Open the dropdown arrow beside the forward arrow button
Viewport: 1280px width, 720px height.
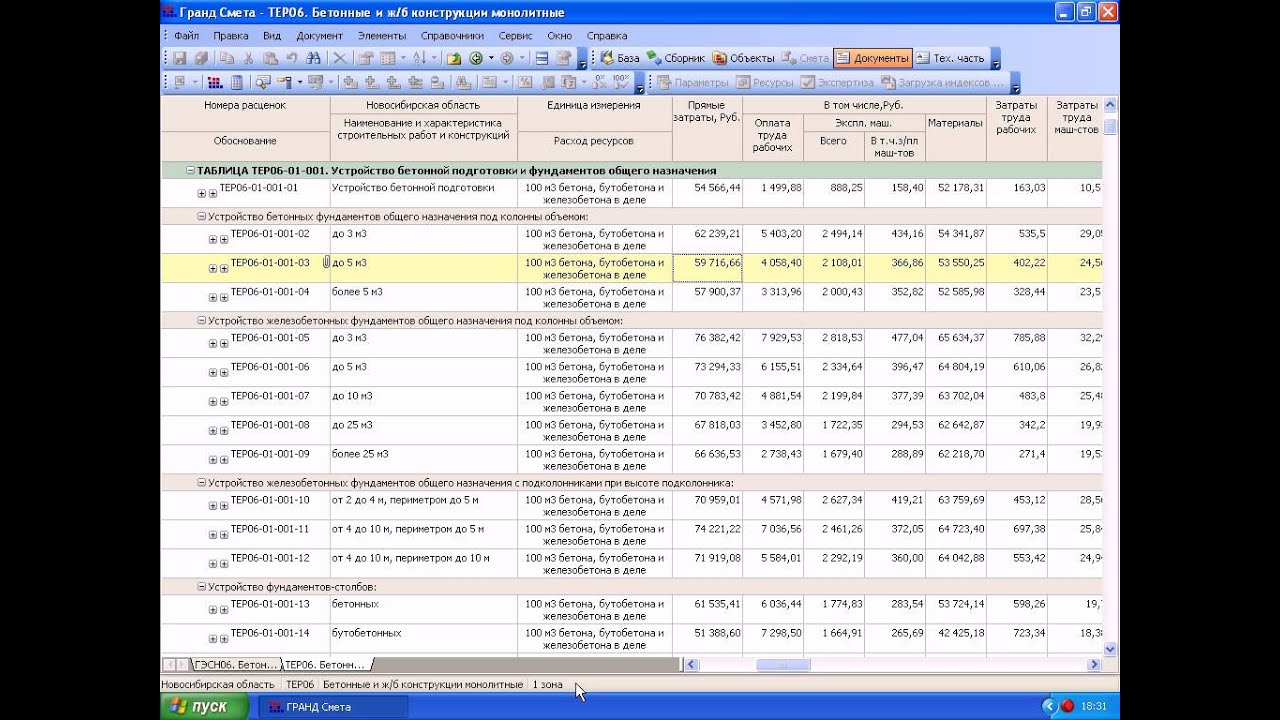pyautogui.click(x=521, y=58)
